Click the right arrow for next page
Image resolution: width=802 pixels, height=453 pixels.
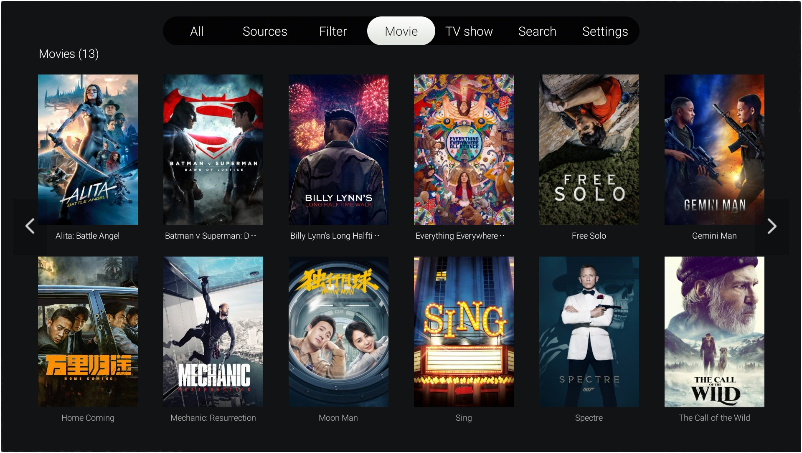click(771, 226)
